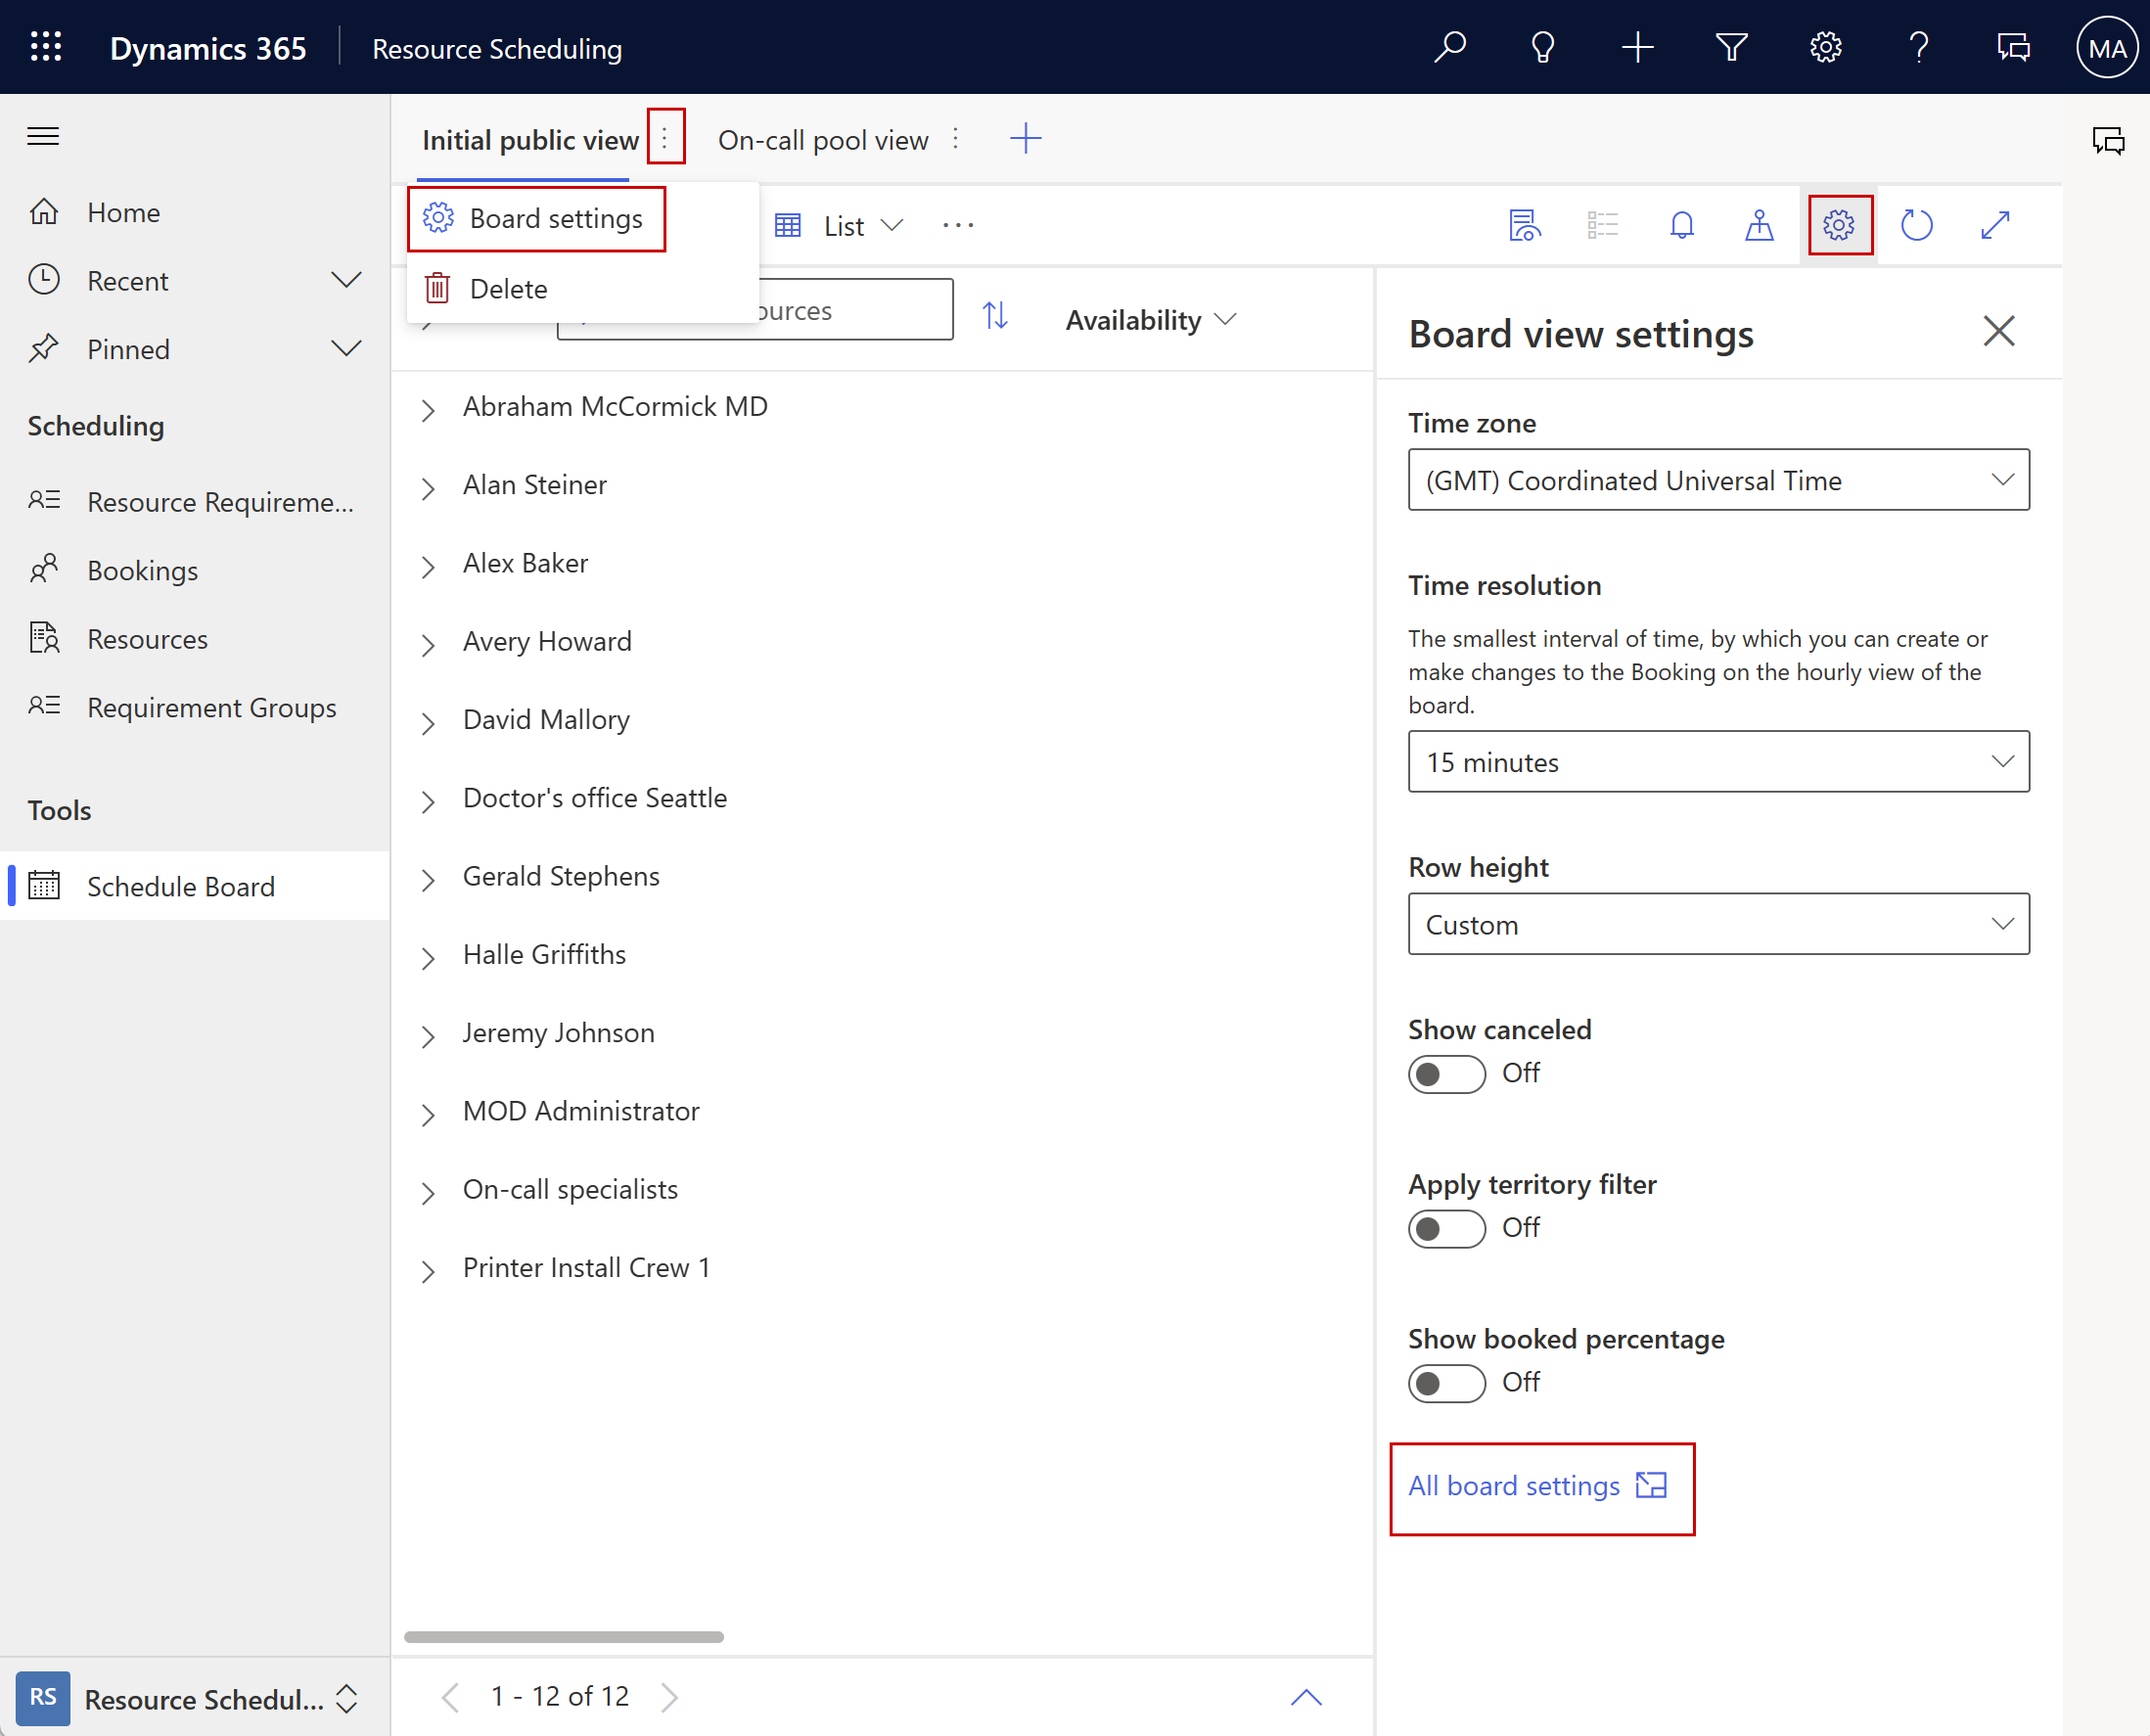Click the expand/fullscreen icon on toolbar

coord(1999,225)
